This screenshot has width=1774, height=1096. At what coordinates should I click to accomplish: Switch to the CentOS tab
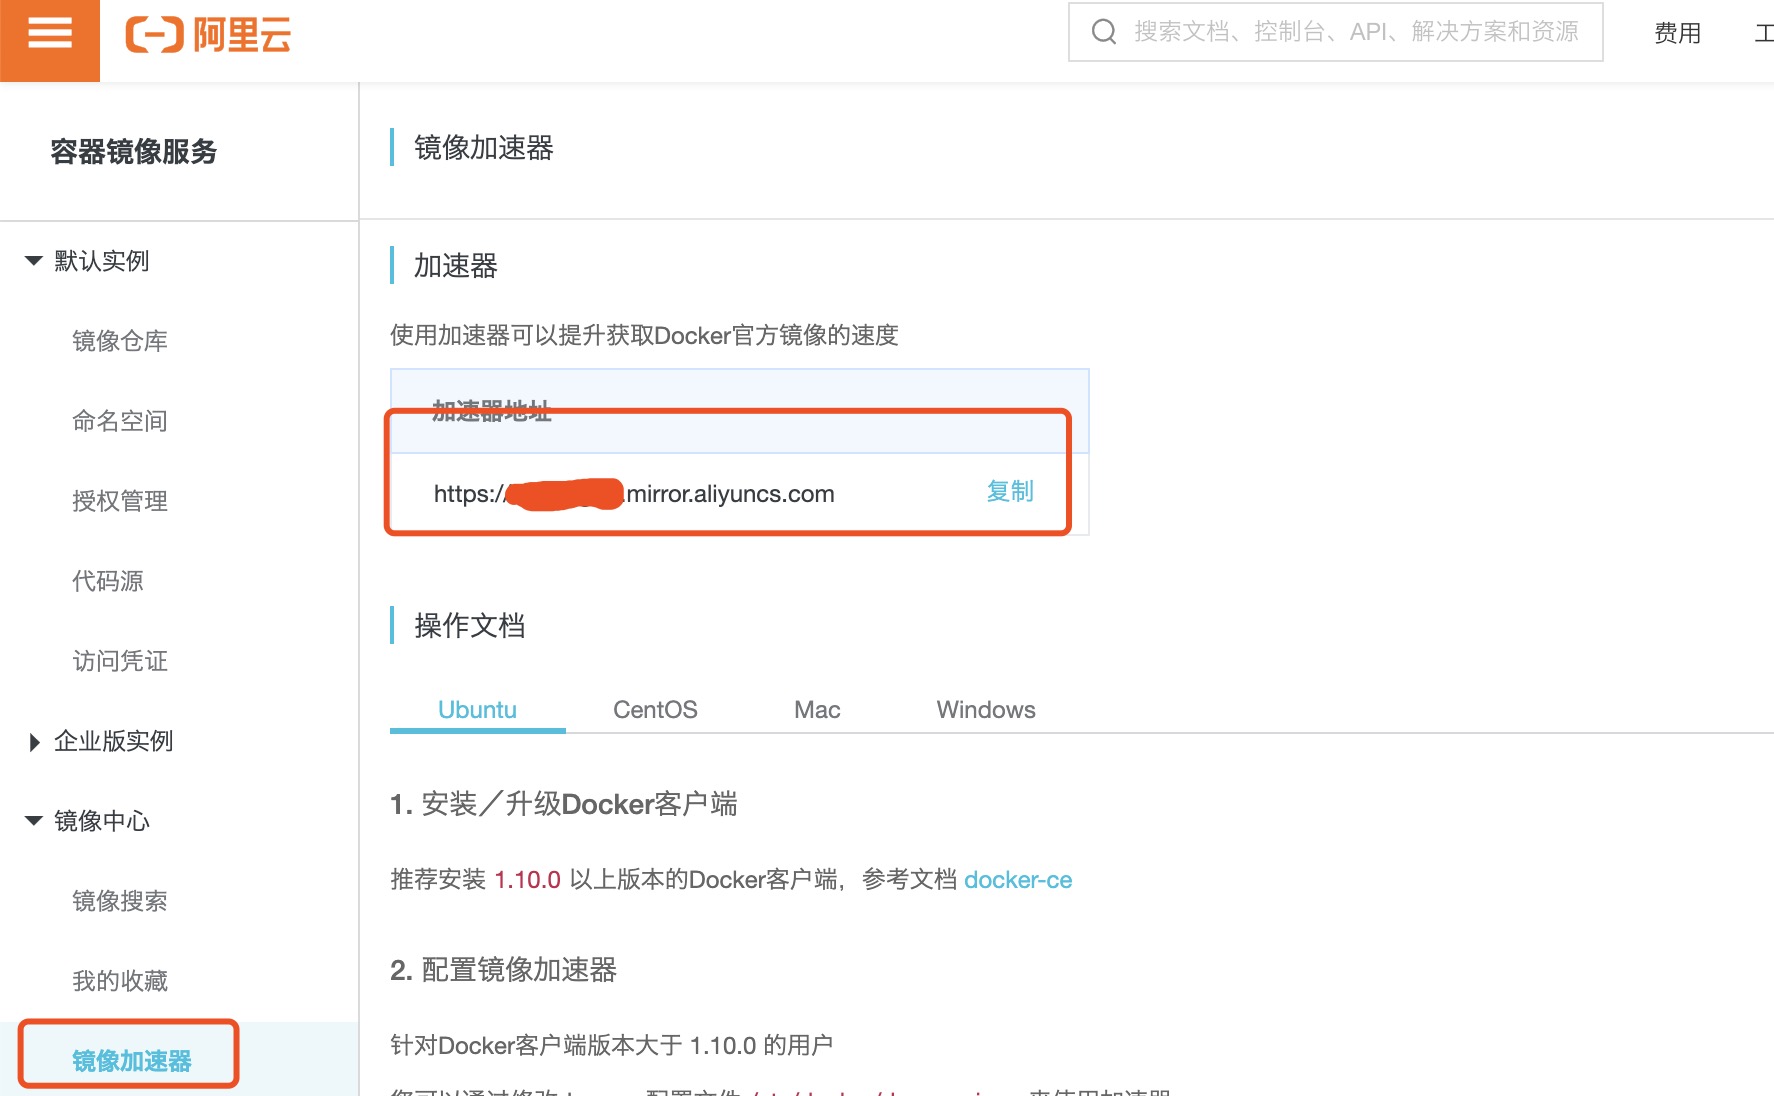[654, 709]
